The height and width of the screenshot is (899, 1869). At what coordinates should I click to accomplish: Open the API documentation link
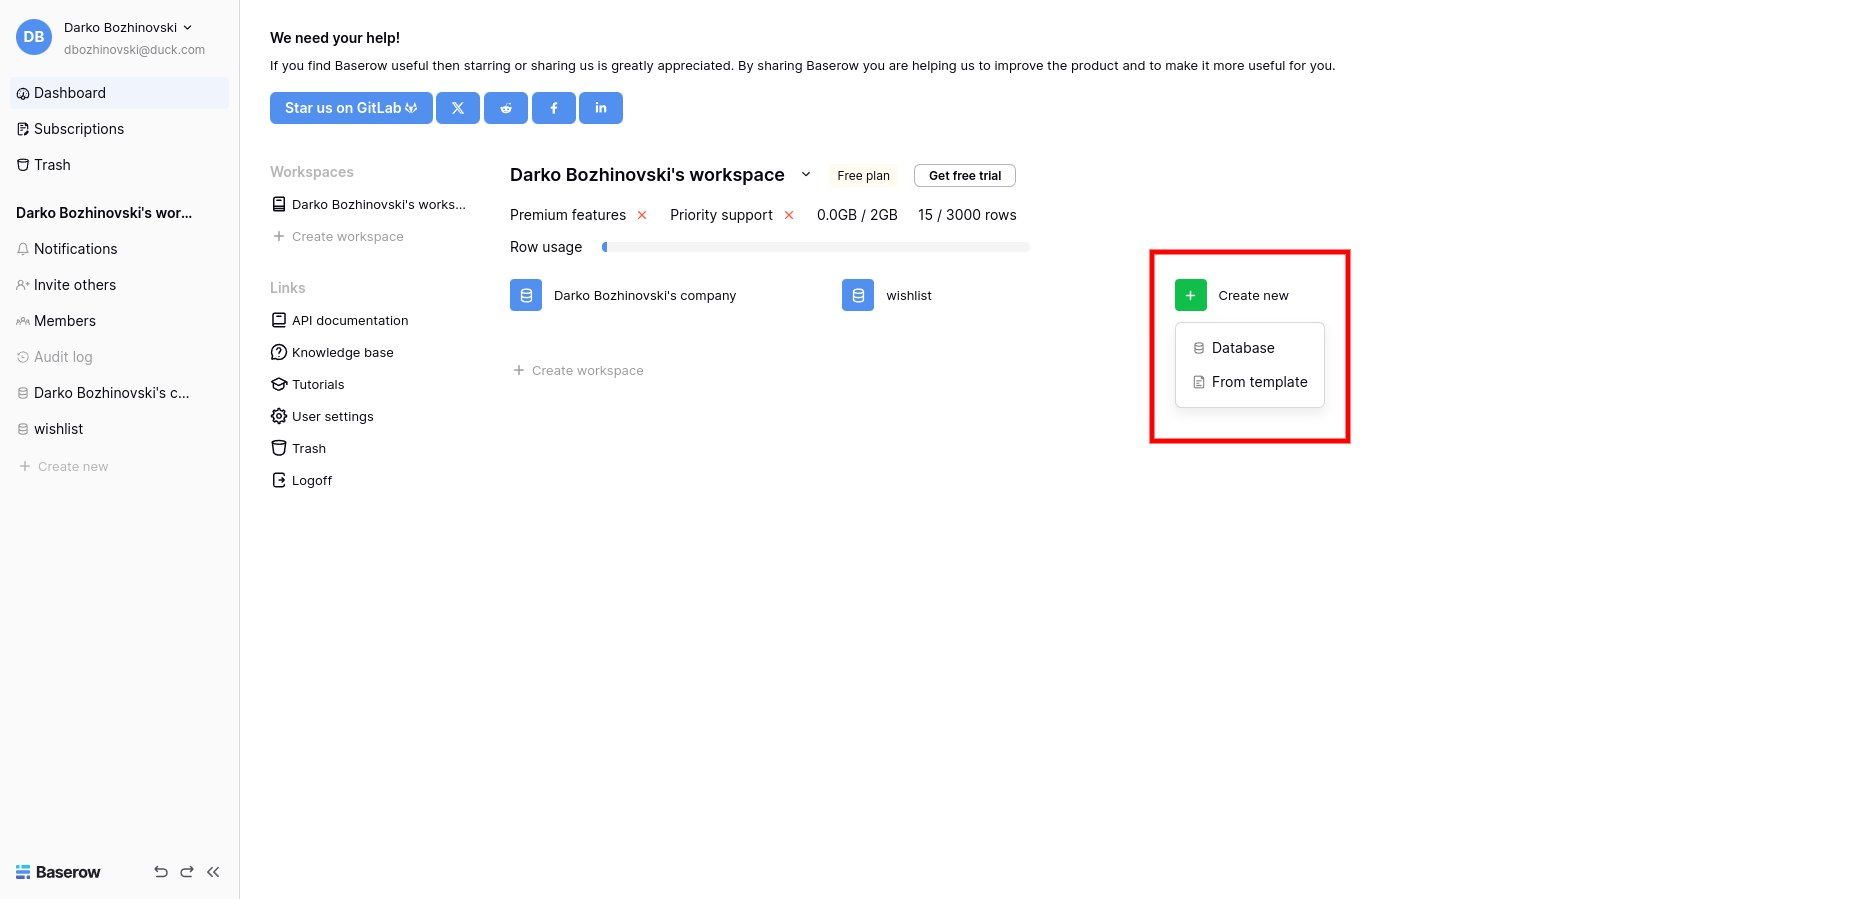350,321
